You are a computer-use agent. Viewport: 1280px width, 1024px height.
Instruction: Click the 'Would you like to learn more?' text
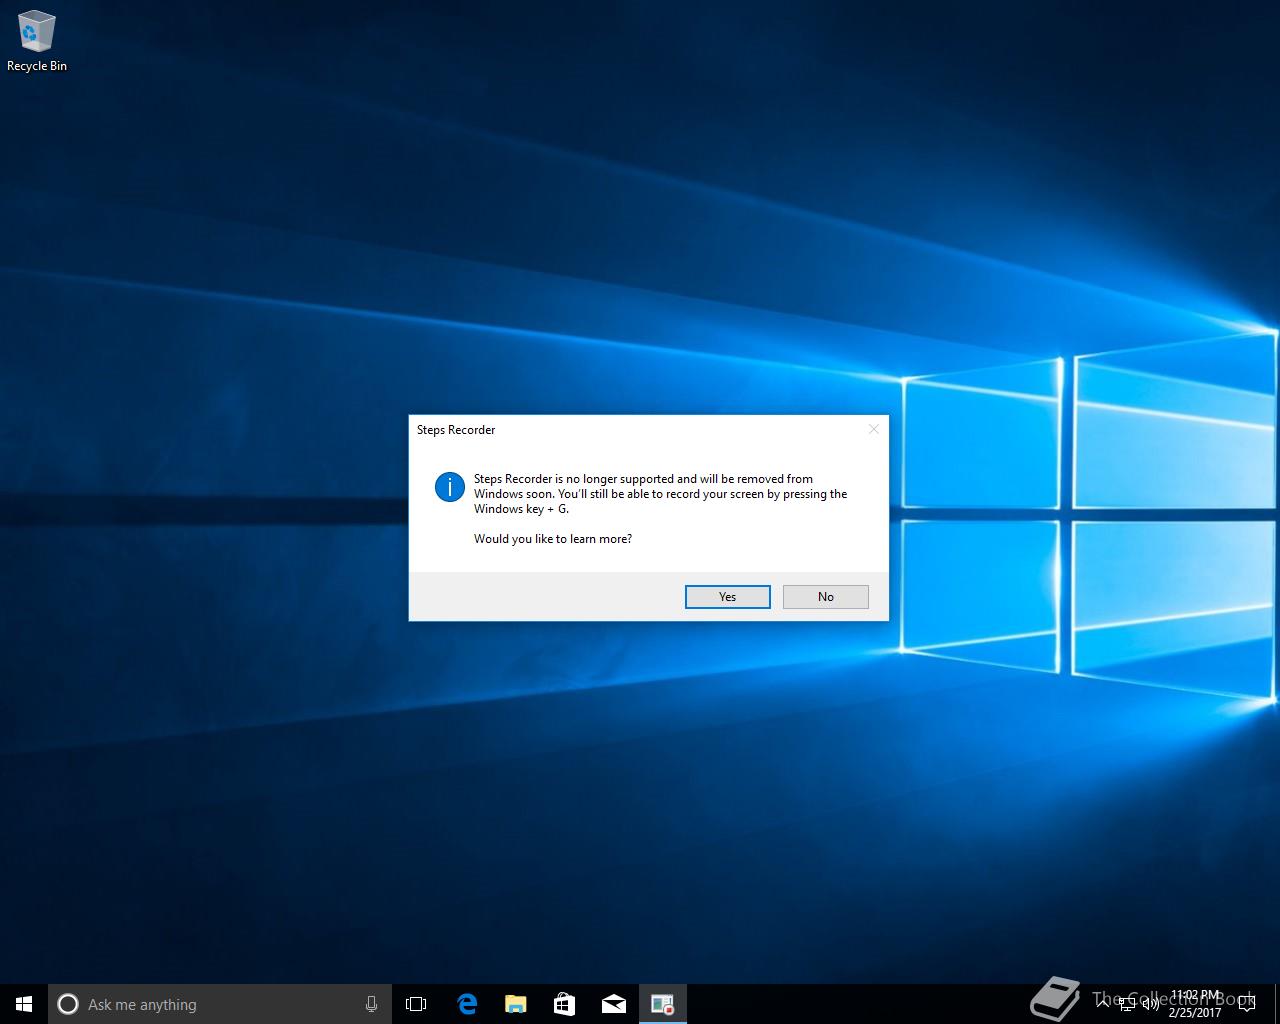(x=553, y=539)
